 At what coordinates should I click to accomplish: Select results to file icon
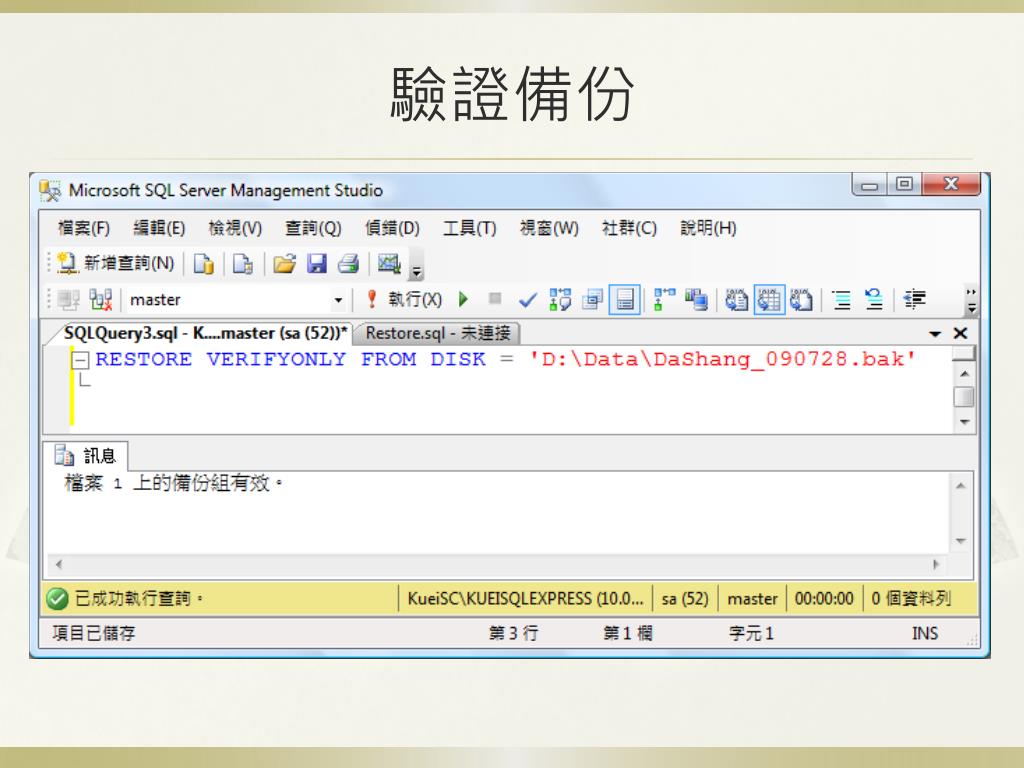pyautogui.click(x=801, y=300)
